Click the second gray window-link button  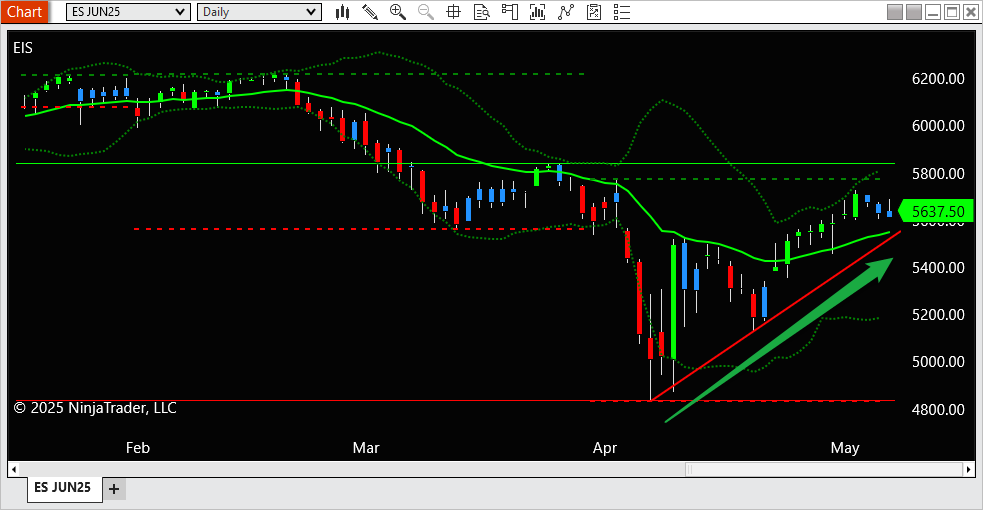pyautogui.click(x=914, y=12)
